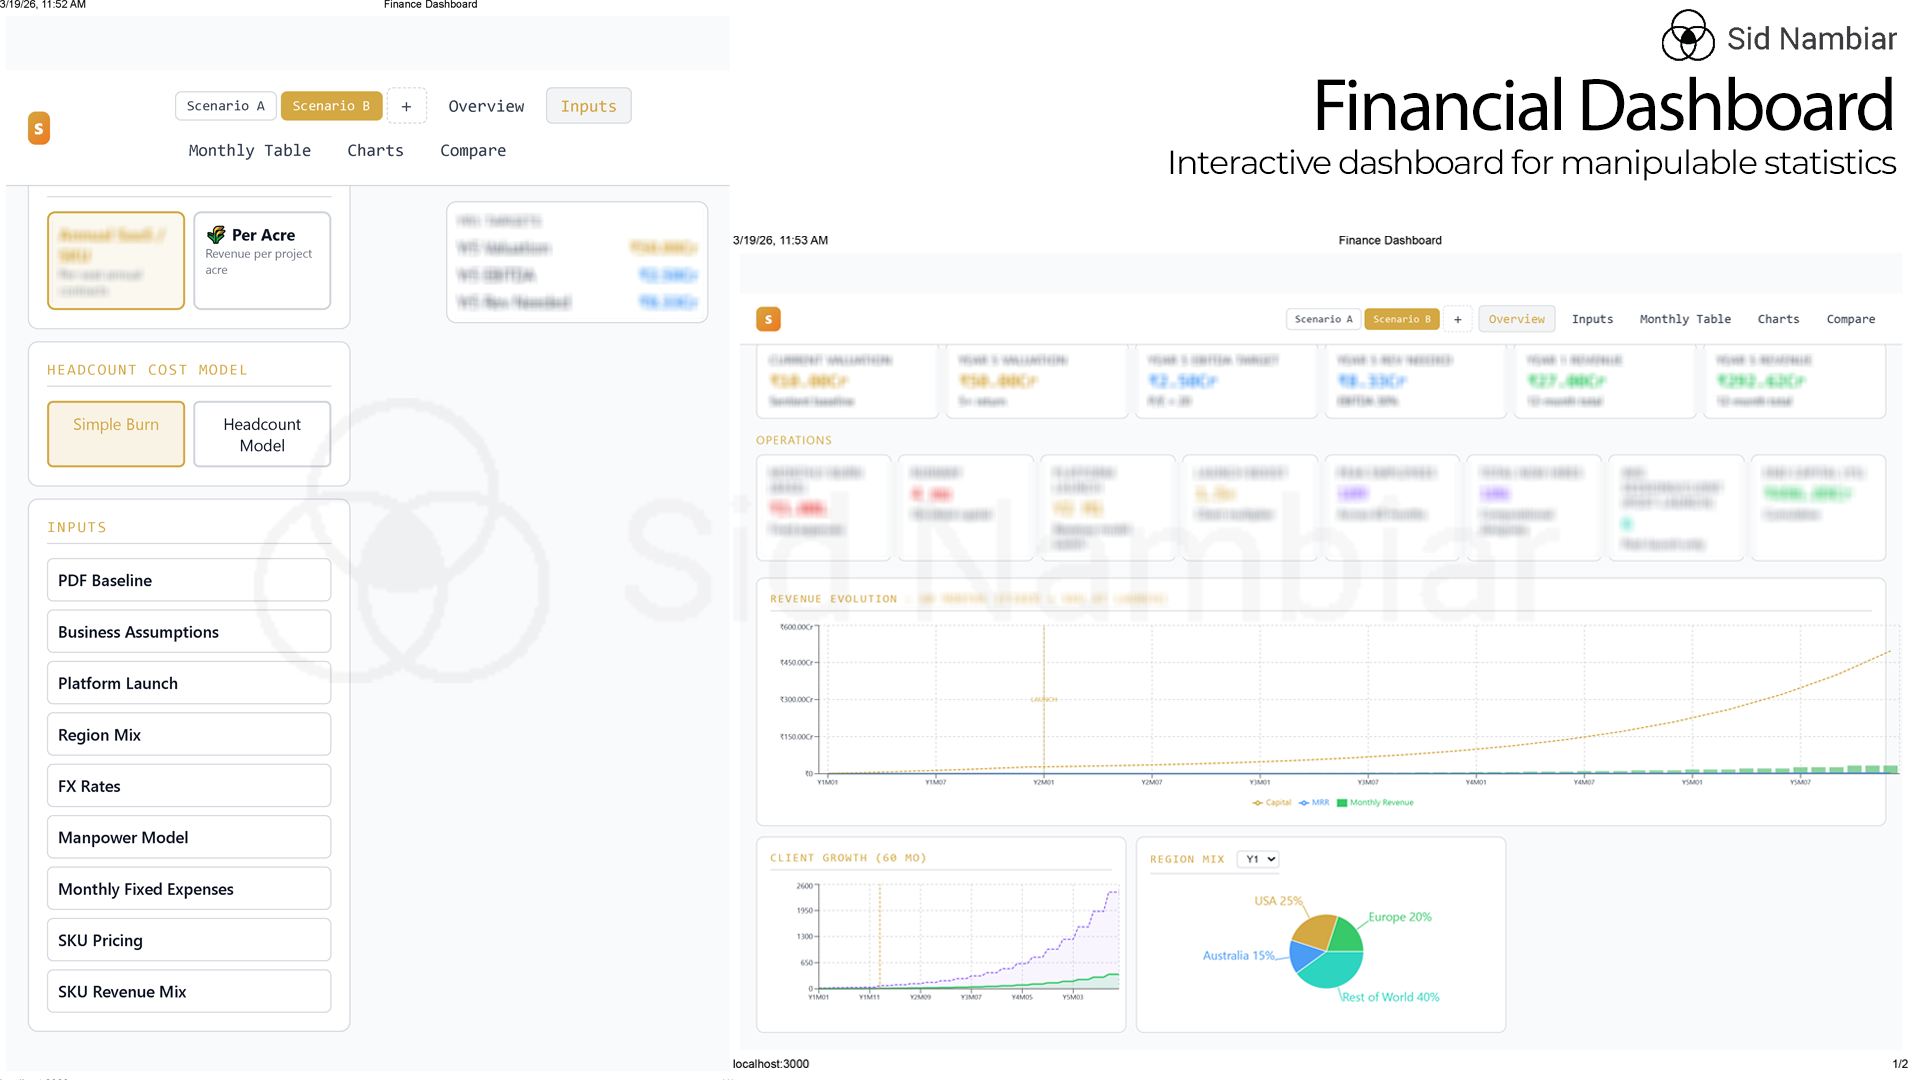
Task: Click the Europe 20% pie slice
Action: (x=1346, y=934)
